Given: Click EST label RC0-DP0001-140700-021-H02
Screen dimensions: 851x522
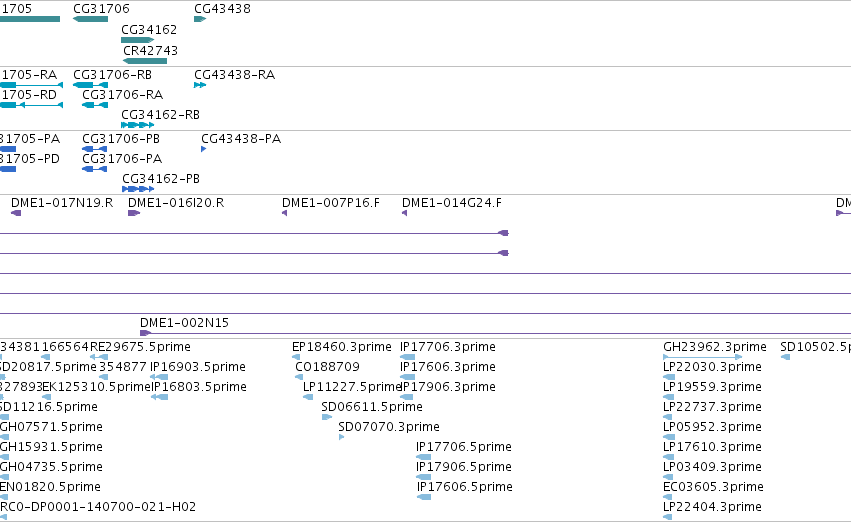Looking at the screenshot, I should pos(98,507).
